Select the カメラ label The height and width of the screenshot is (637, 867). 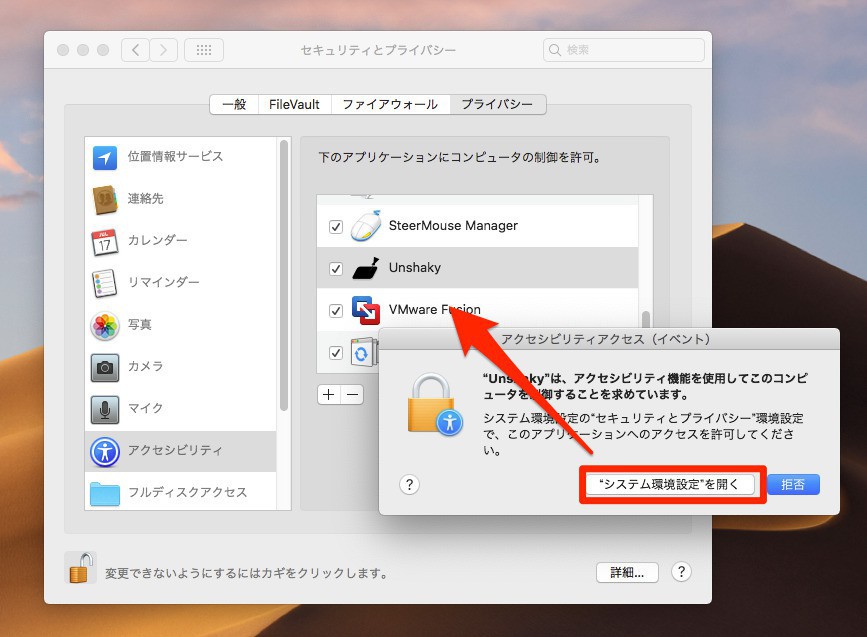pos(145,367)
